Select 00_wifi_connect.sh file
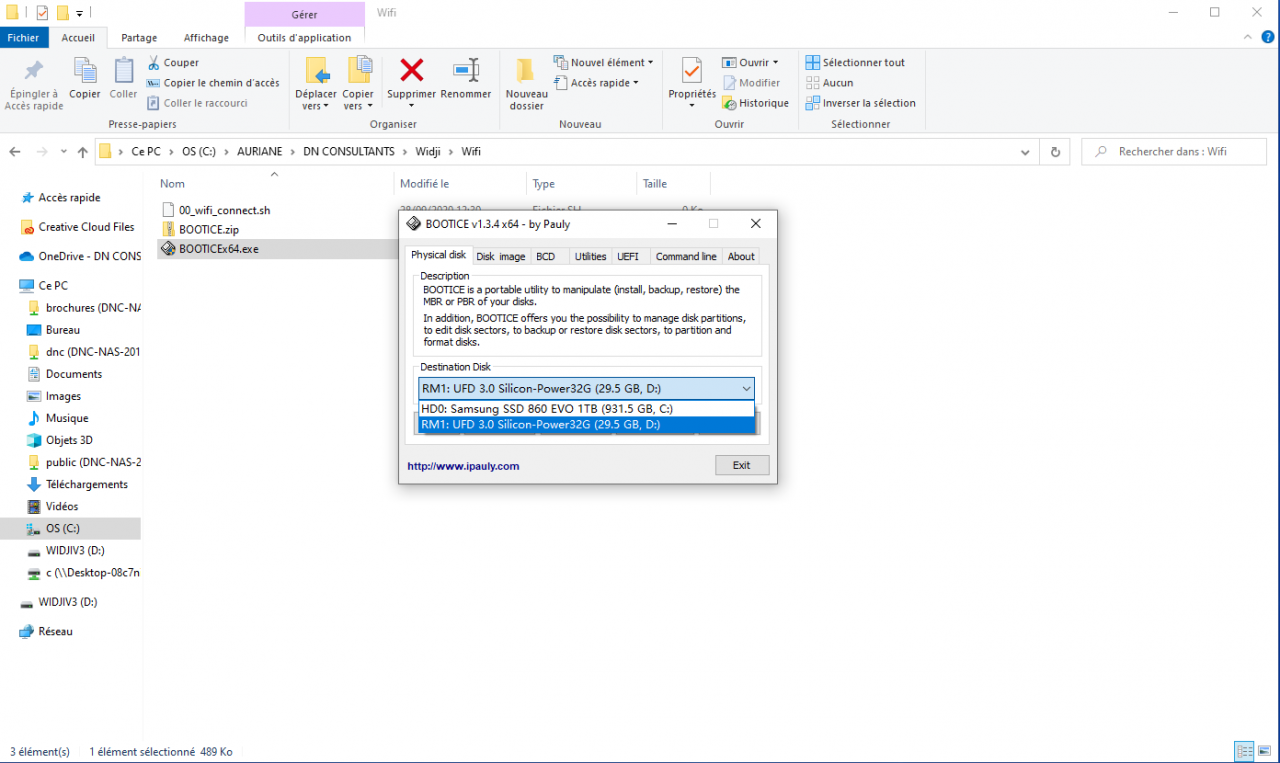1280x763 pixels. (x=216, y=210)
